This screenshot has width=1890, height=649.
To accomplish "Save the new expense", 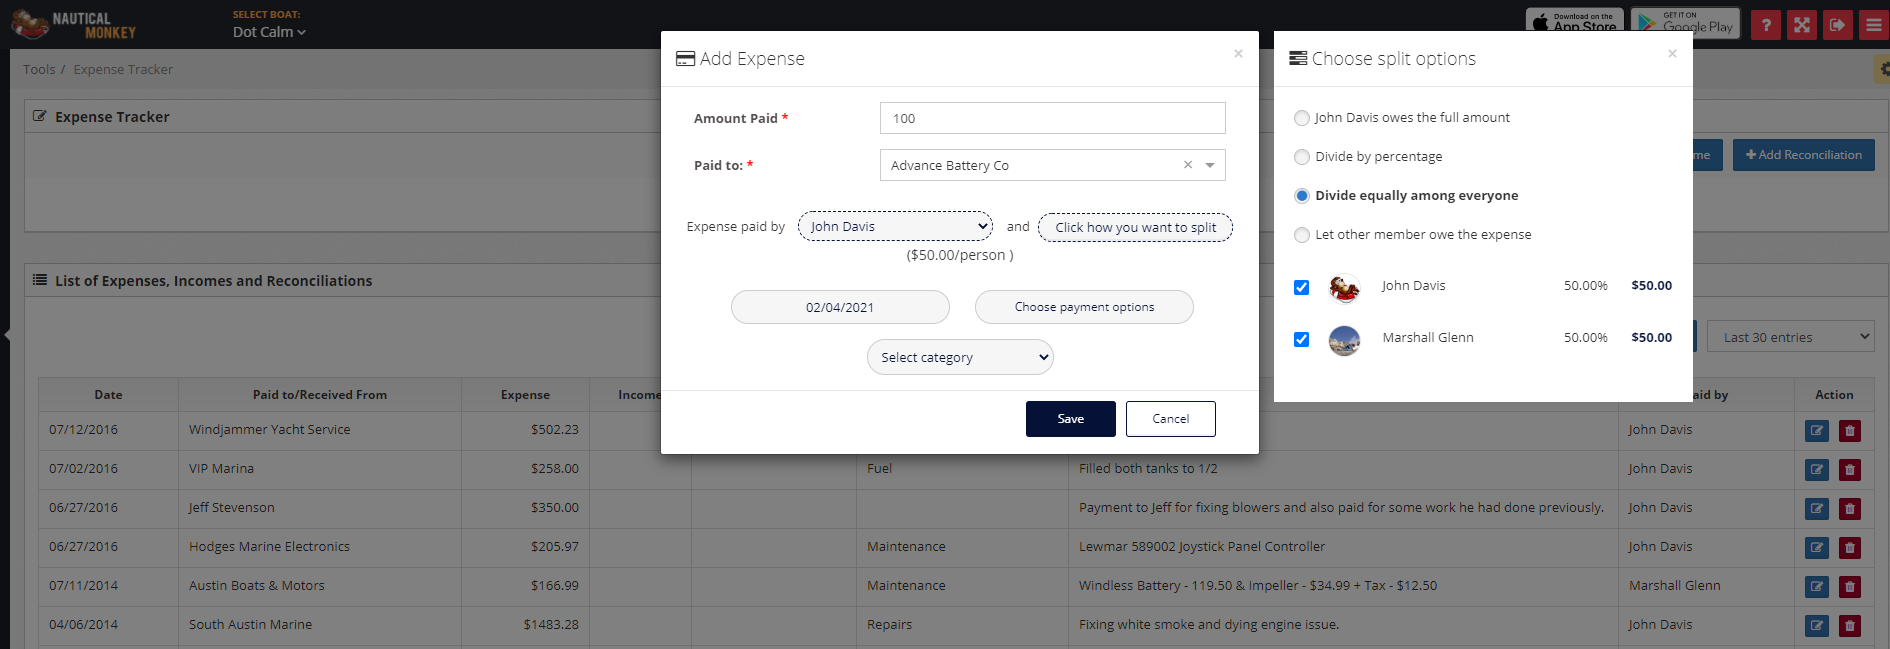I will point(1070,419).
